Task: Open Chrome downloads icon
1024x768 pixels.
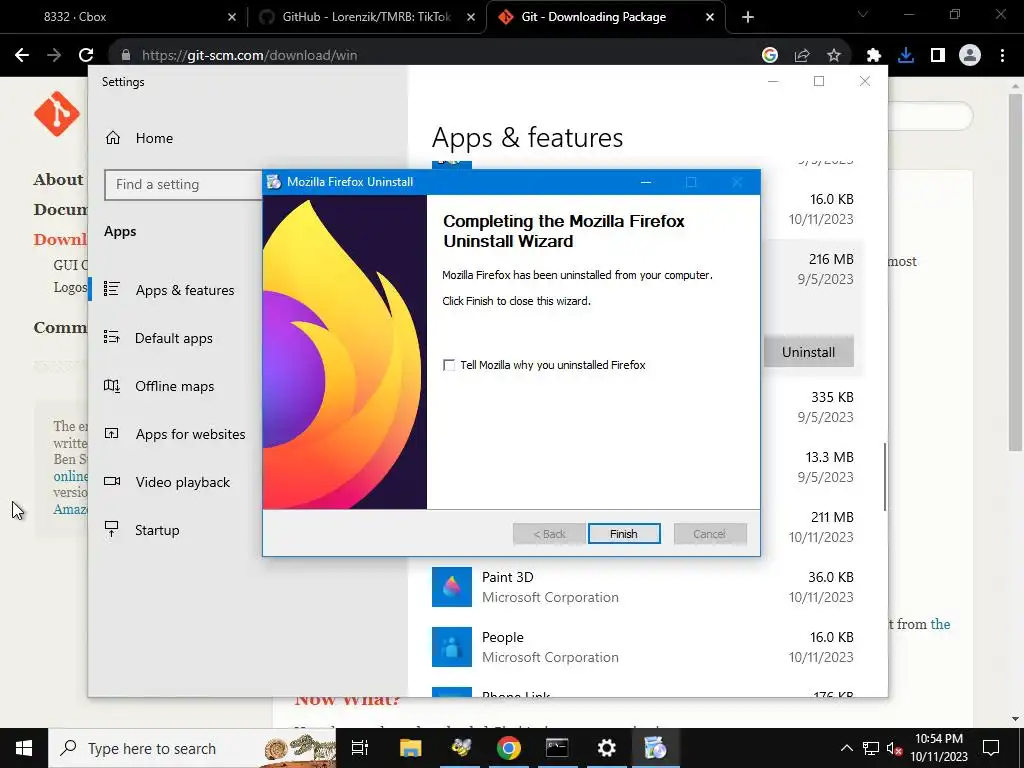Action: 906,56
